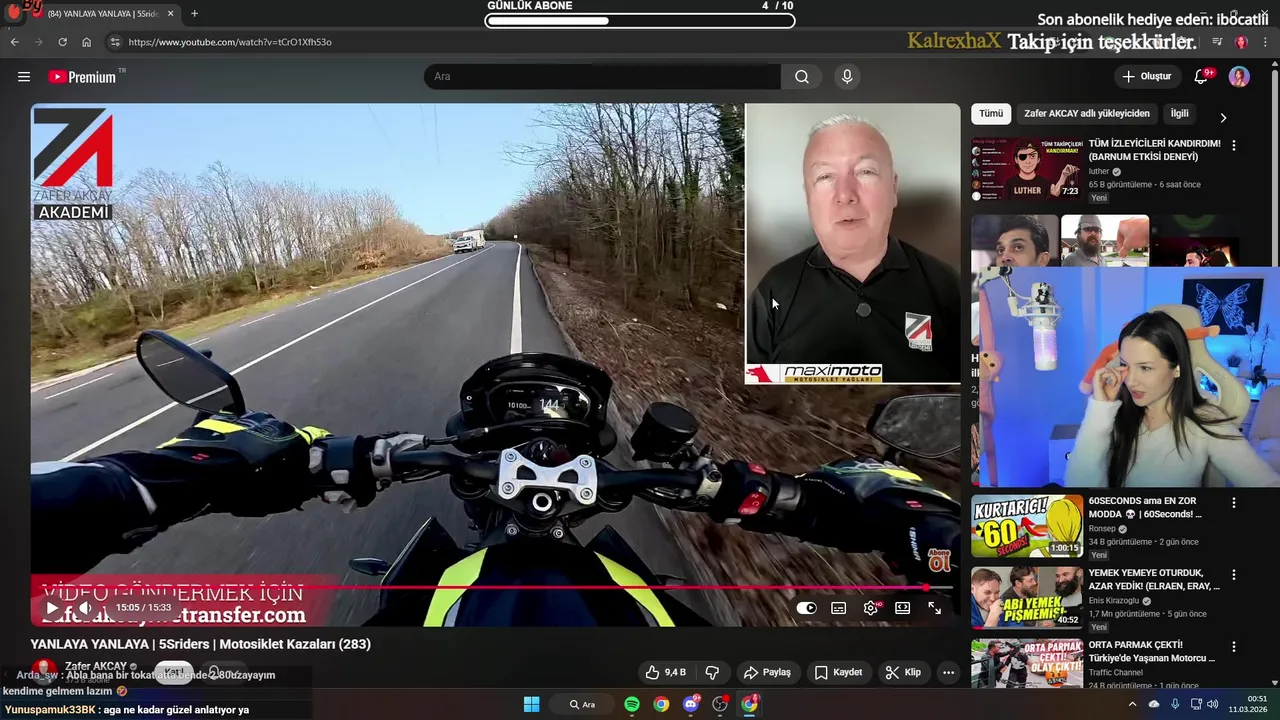Screen dimensions: 1280x720
Task: Open video player settings gear
Action: click(871, 608)
